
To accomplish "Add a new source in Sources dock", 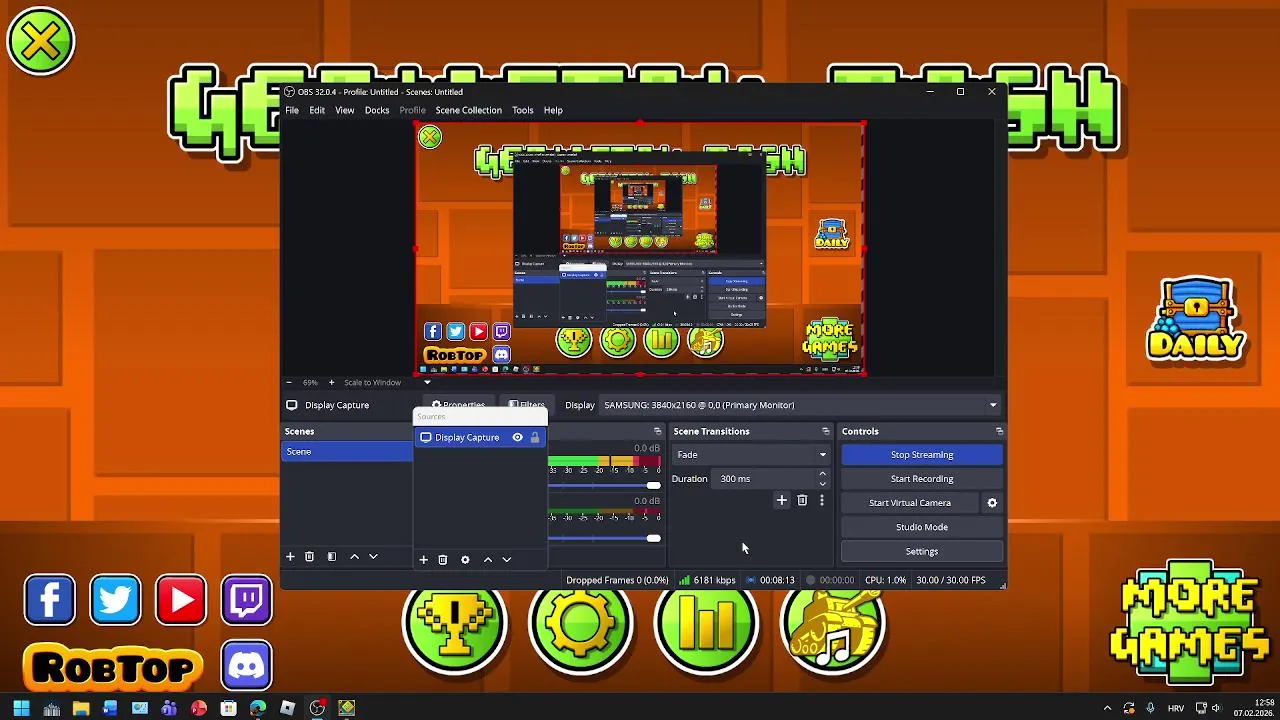I will tap(423, 560).
